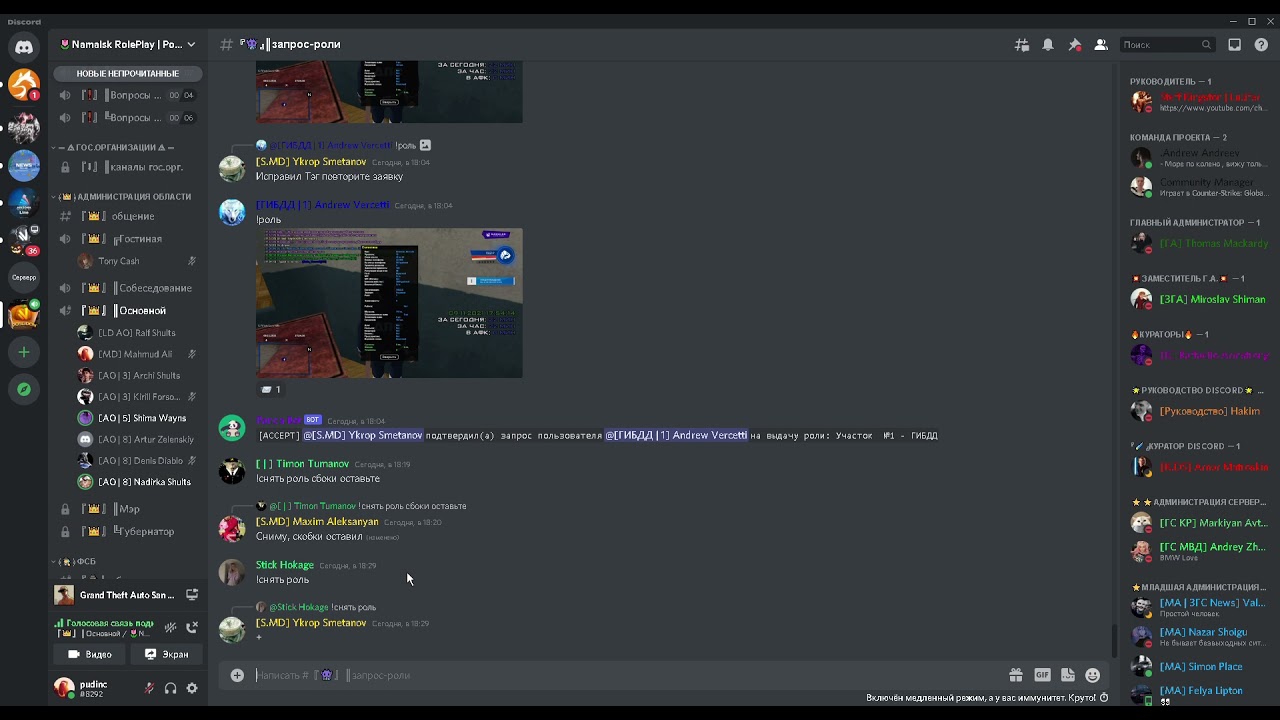Open Ykrop Smetanov avatar at 18:04 message
This screenshot has width=1280, height=720.
(x=232, y=168)
